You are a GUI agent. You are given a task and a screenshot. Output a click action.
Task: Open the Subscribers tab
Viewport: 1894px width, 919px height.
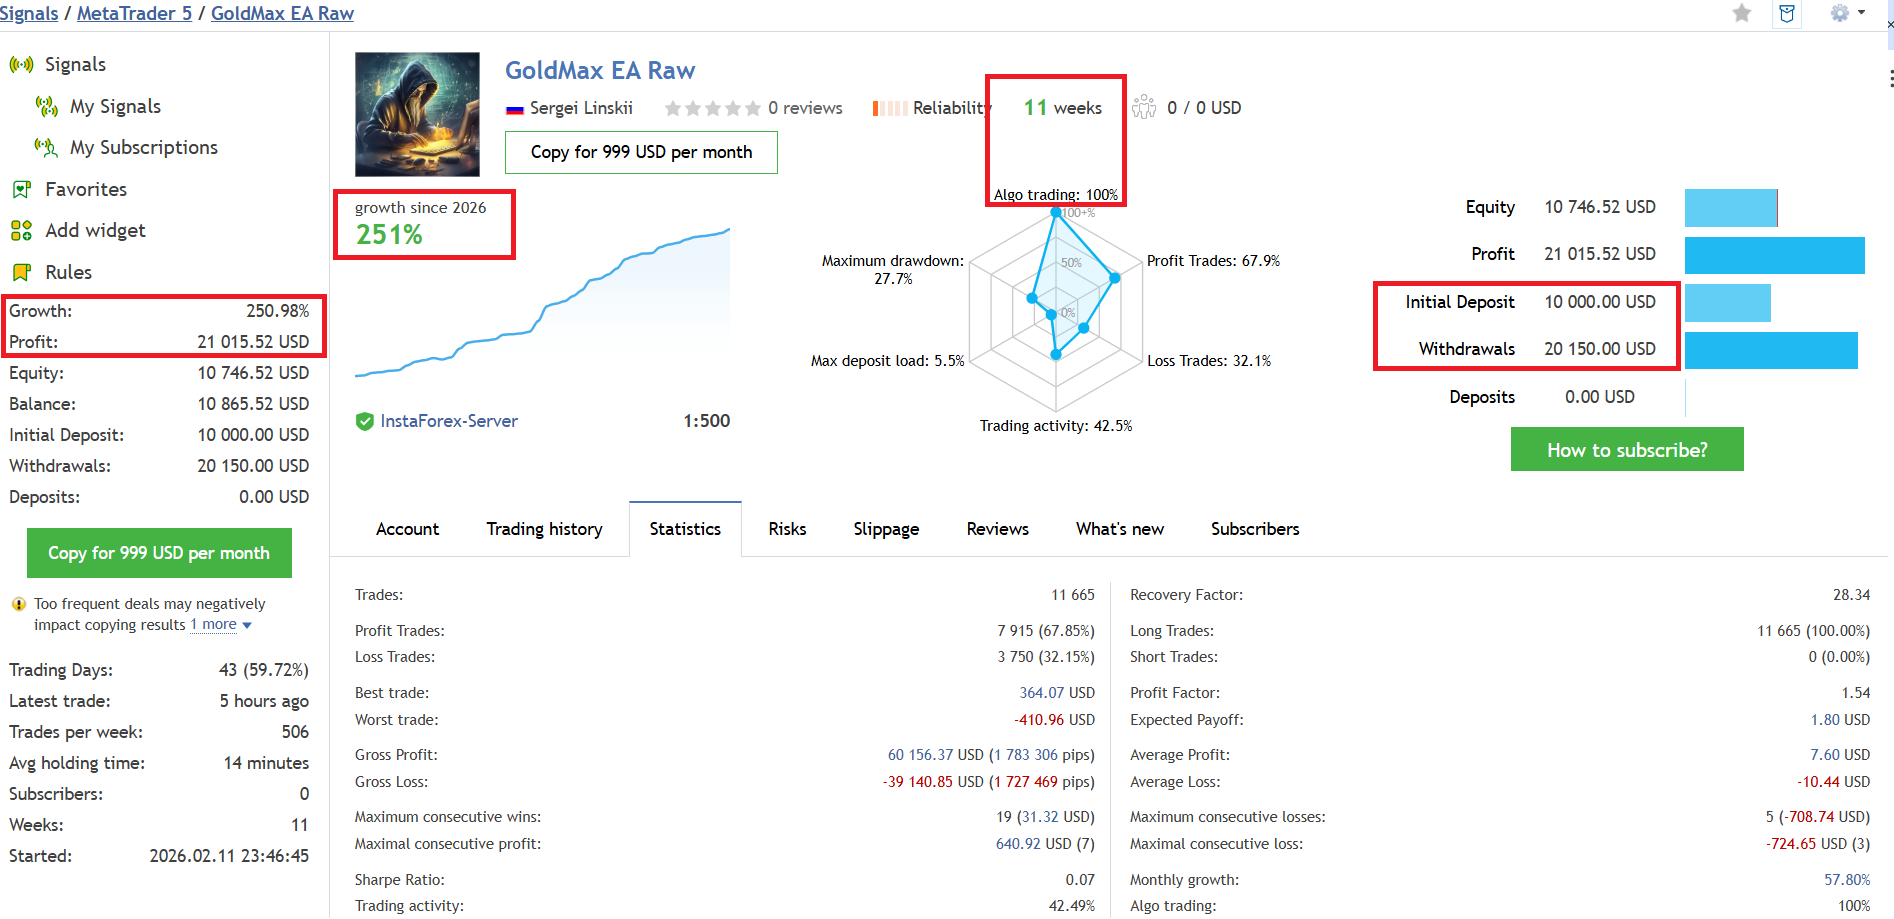coord(1255,529)
